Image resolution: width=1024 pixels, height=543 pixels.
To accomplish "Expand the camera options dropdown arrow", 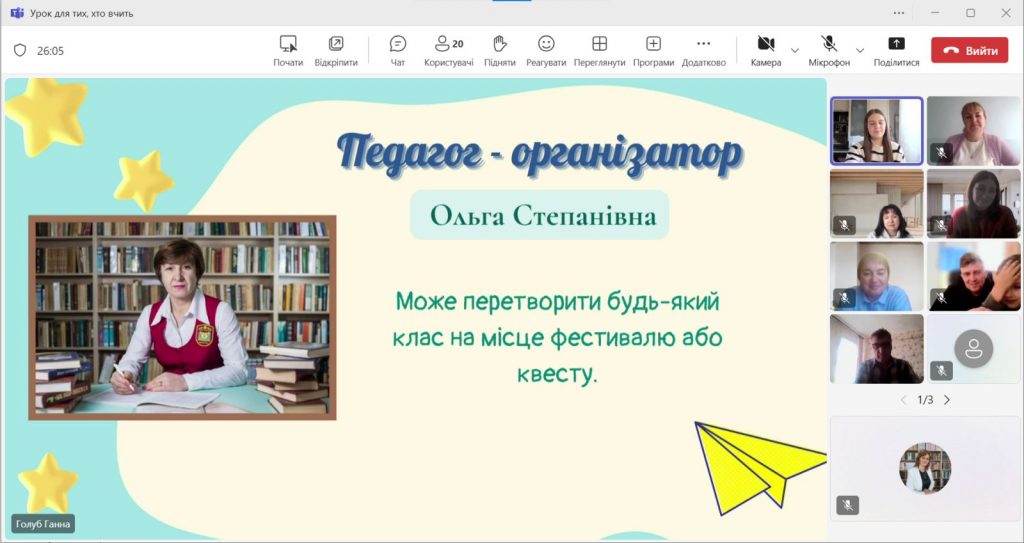I will point(795,50).
